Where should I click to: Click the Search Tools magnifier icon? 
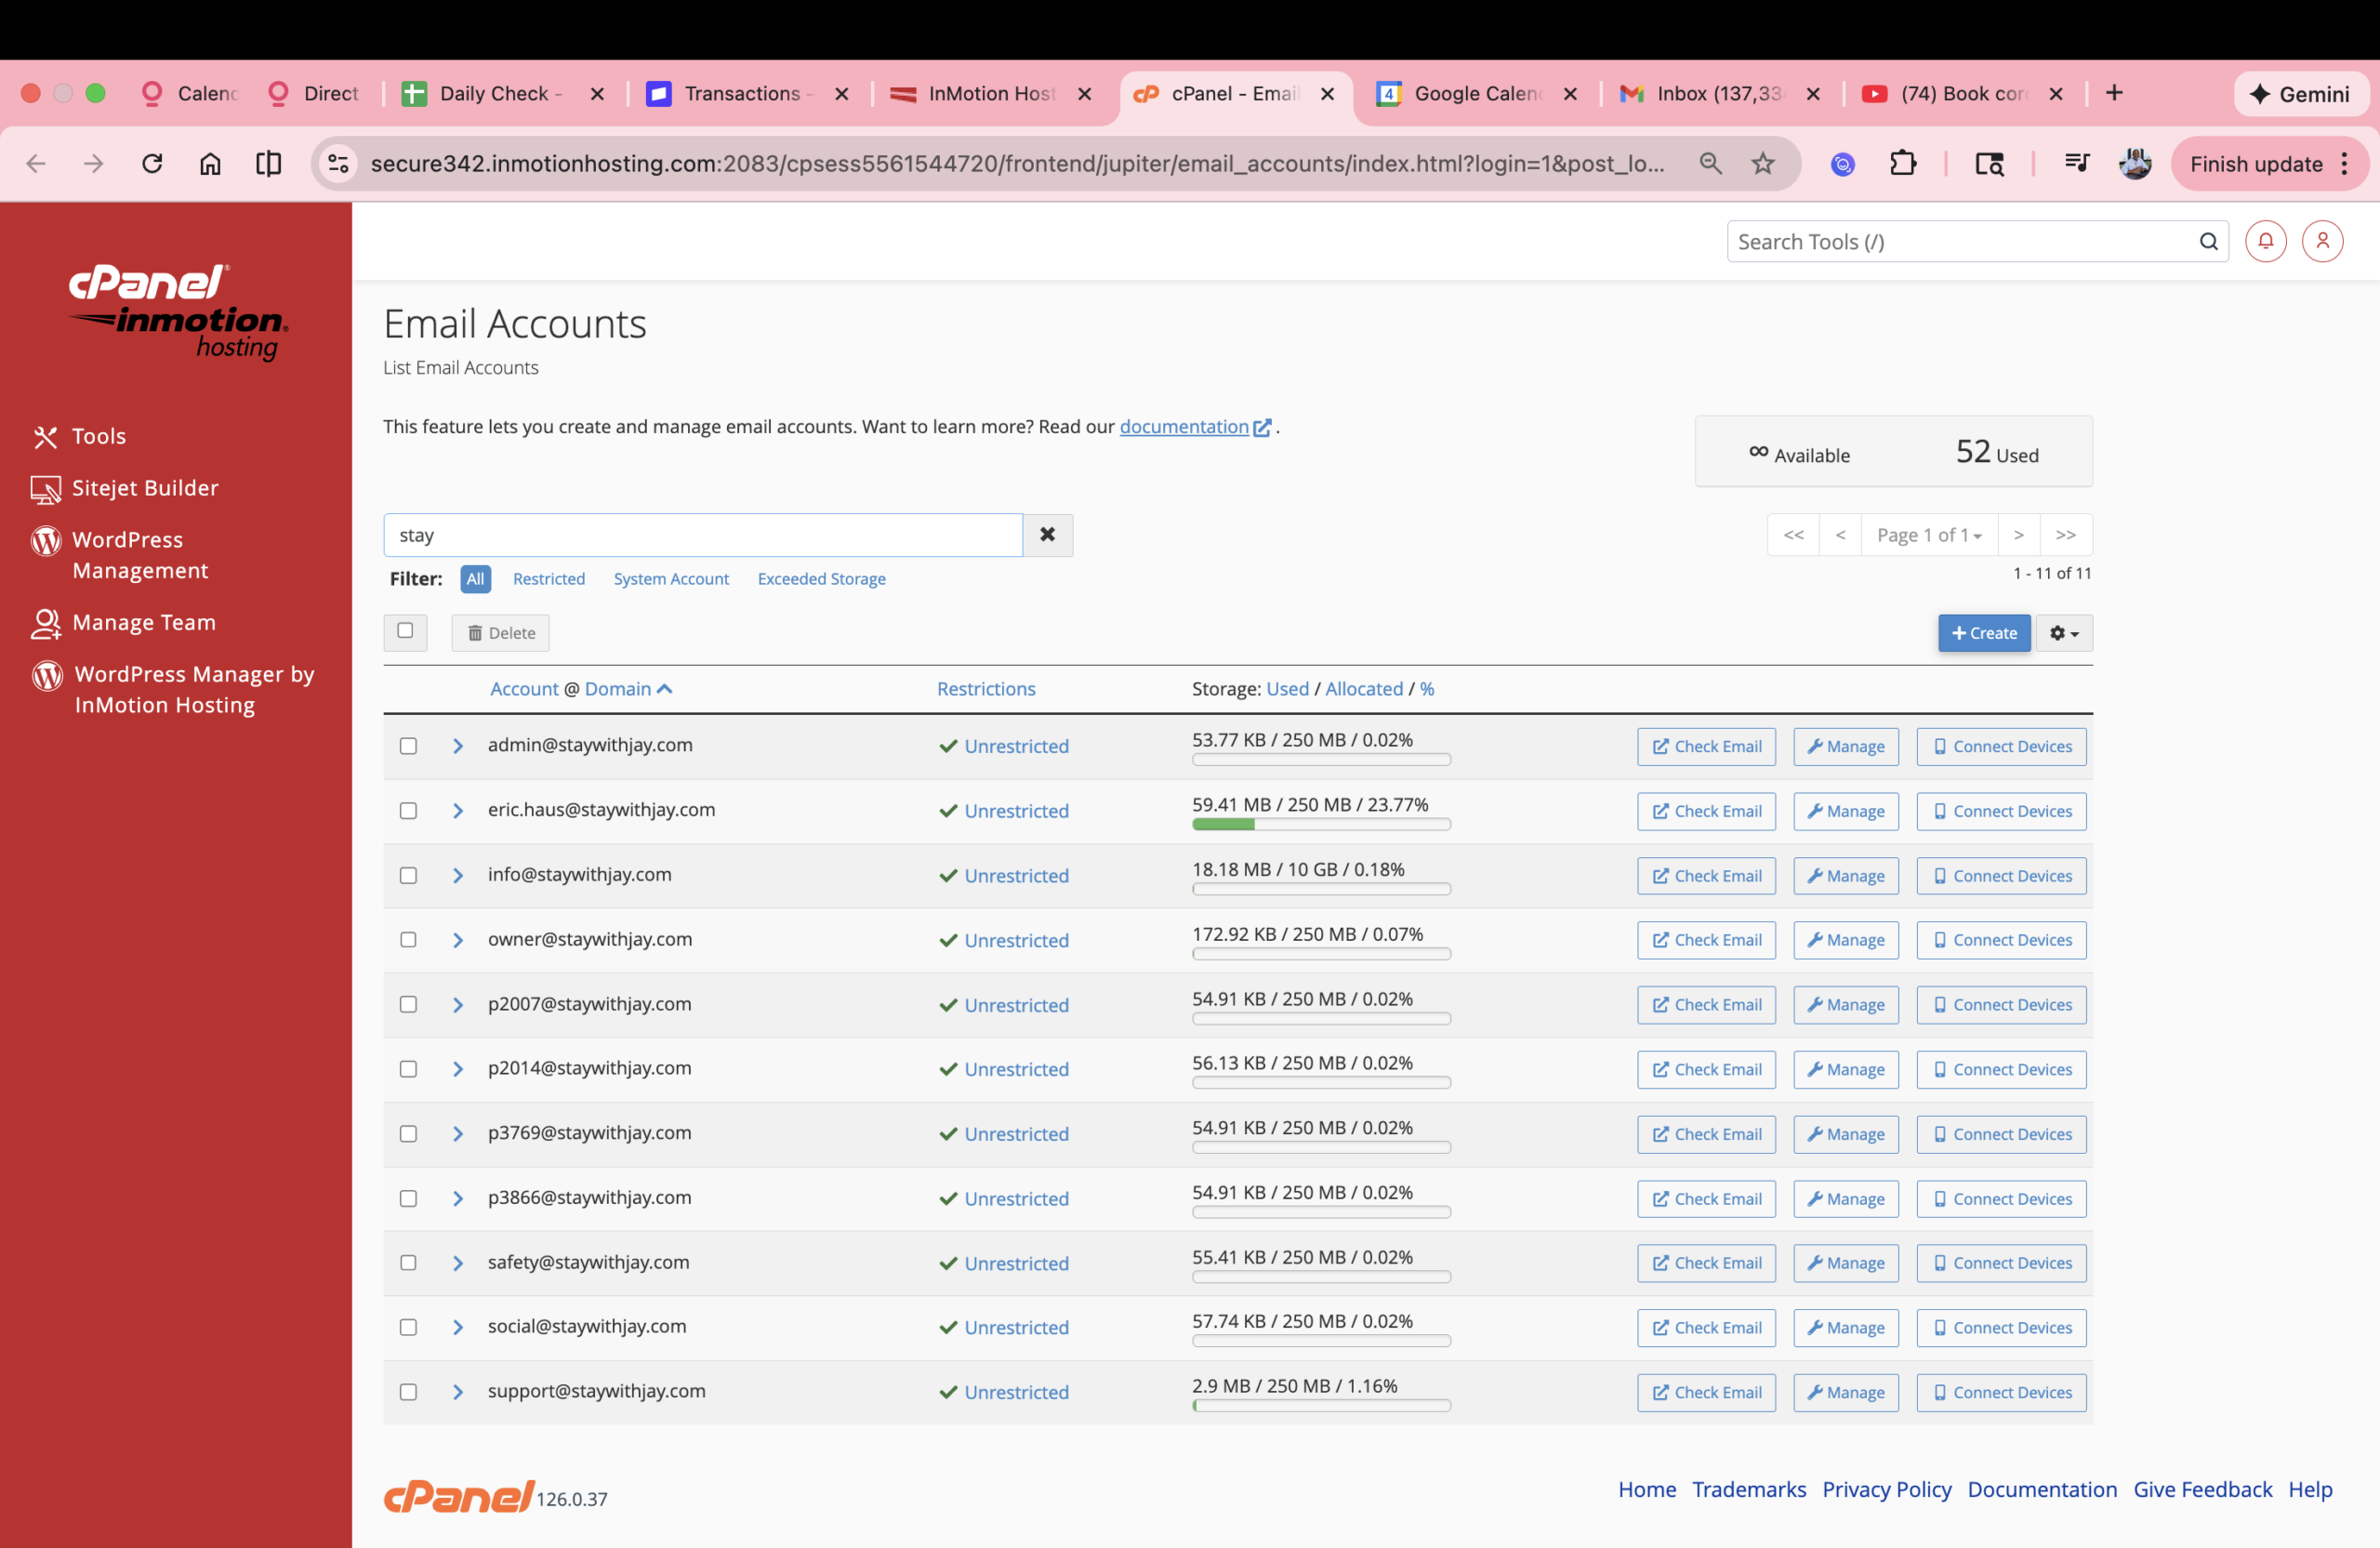2208,242
